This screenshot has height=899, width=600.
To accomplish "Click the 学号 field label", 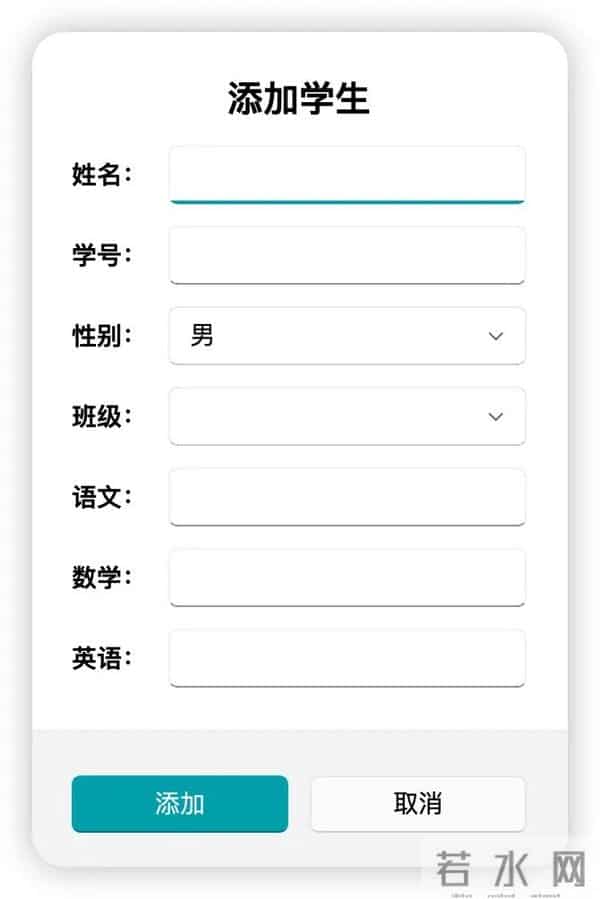I will pyautogui.click(x=100, y=255).
